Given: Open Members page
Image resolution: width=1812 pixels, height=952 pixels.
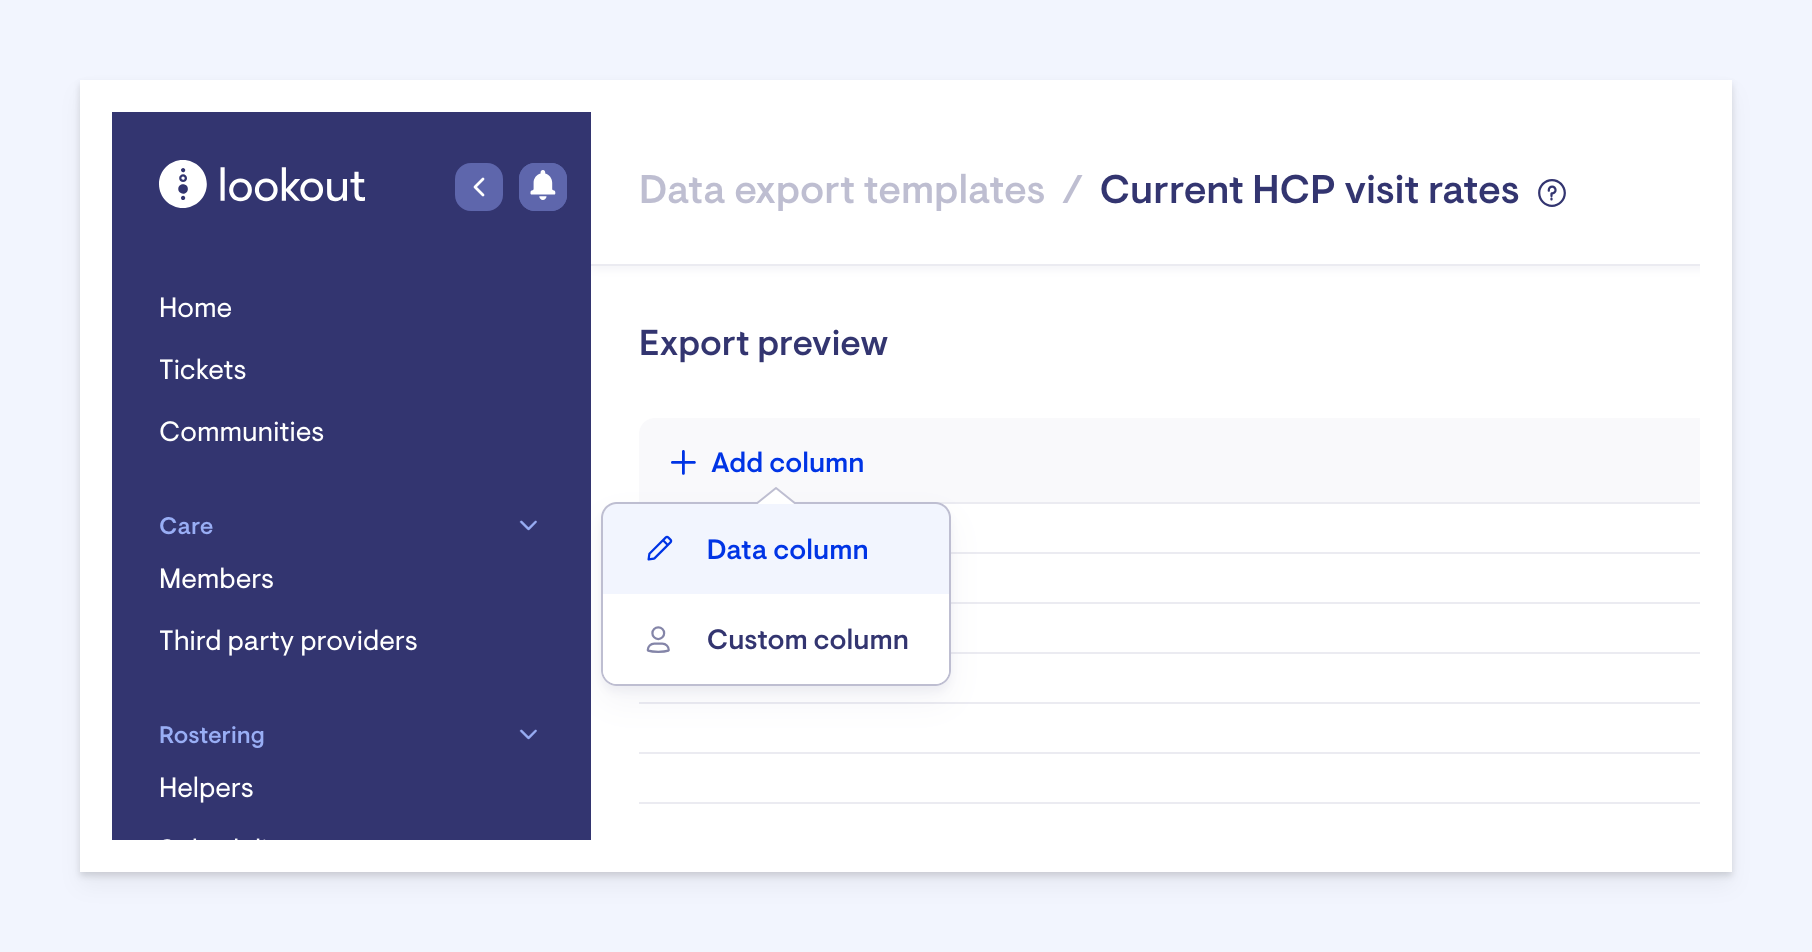Looking at the screenshot, I should [x=216, y=579].
